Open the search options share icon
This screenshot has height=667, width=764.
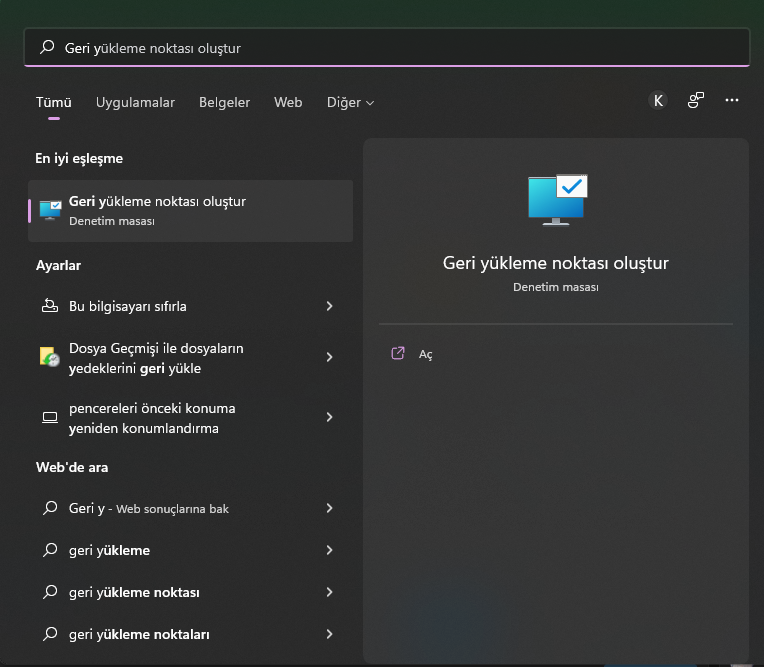click(x=695, y=100)
